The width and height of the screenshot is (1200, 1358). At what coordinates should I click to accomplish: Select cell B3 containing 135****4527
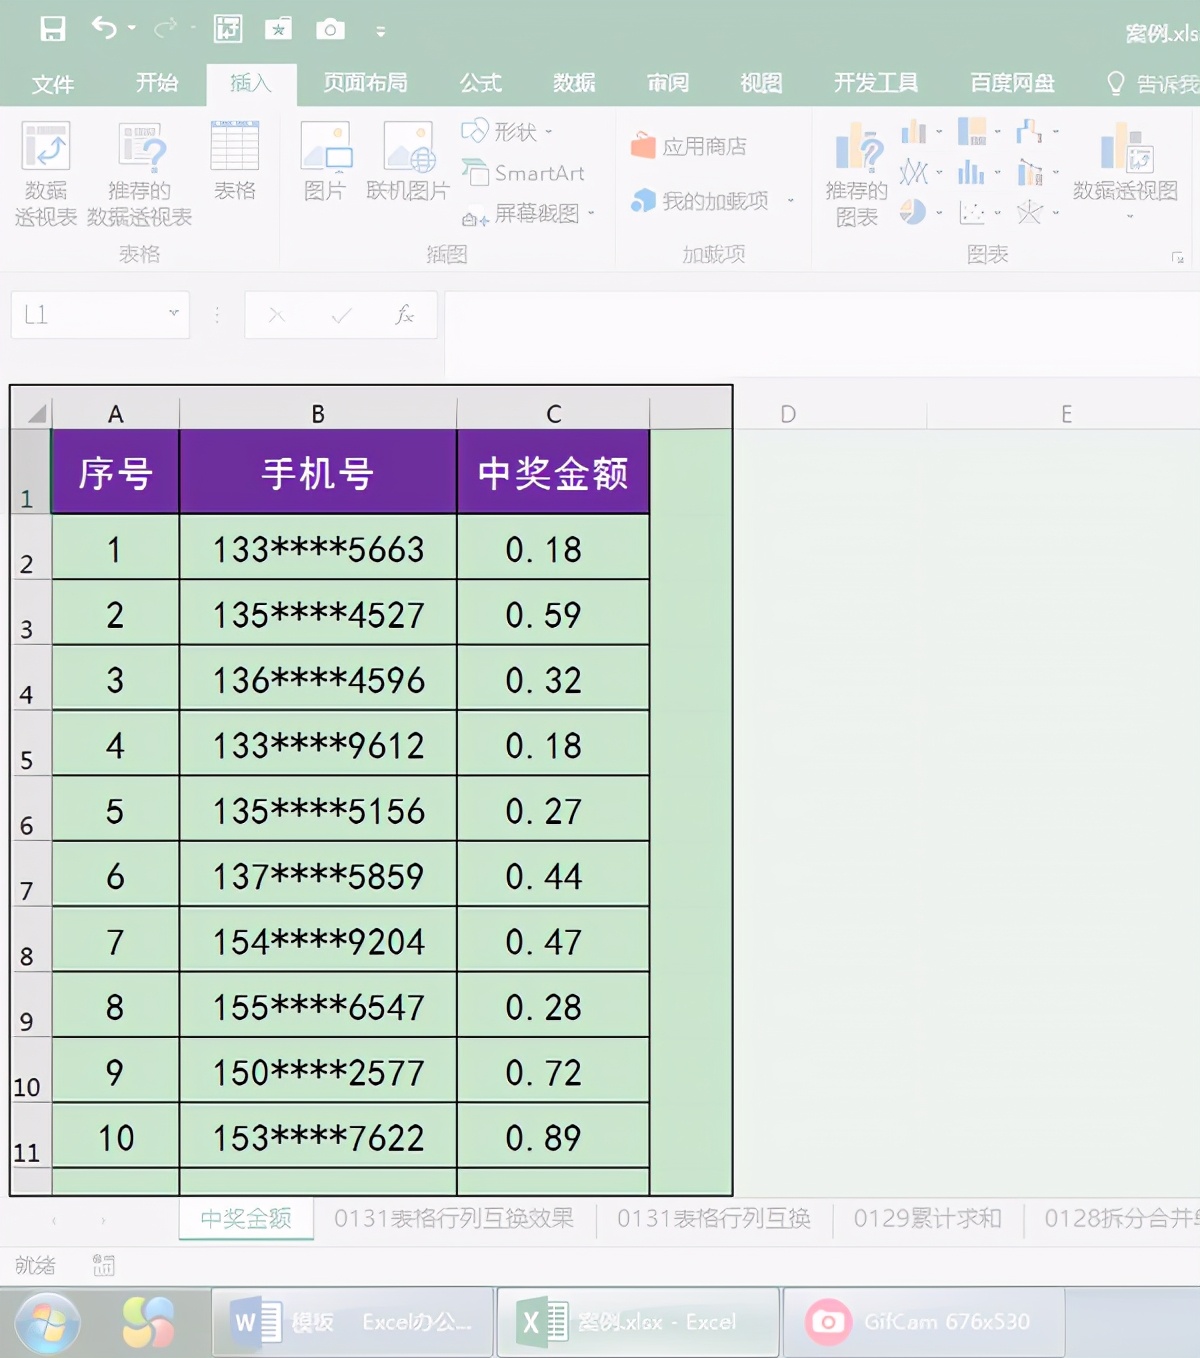(318, 614)
